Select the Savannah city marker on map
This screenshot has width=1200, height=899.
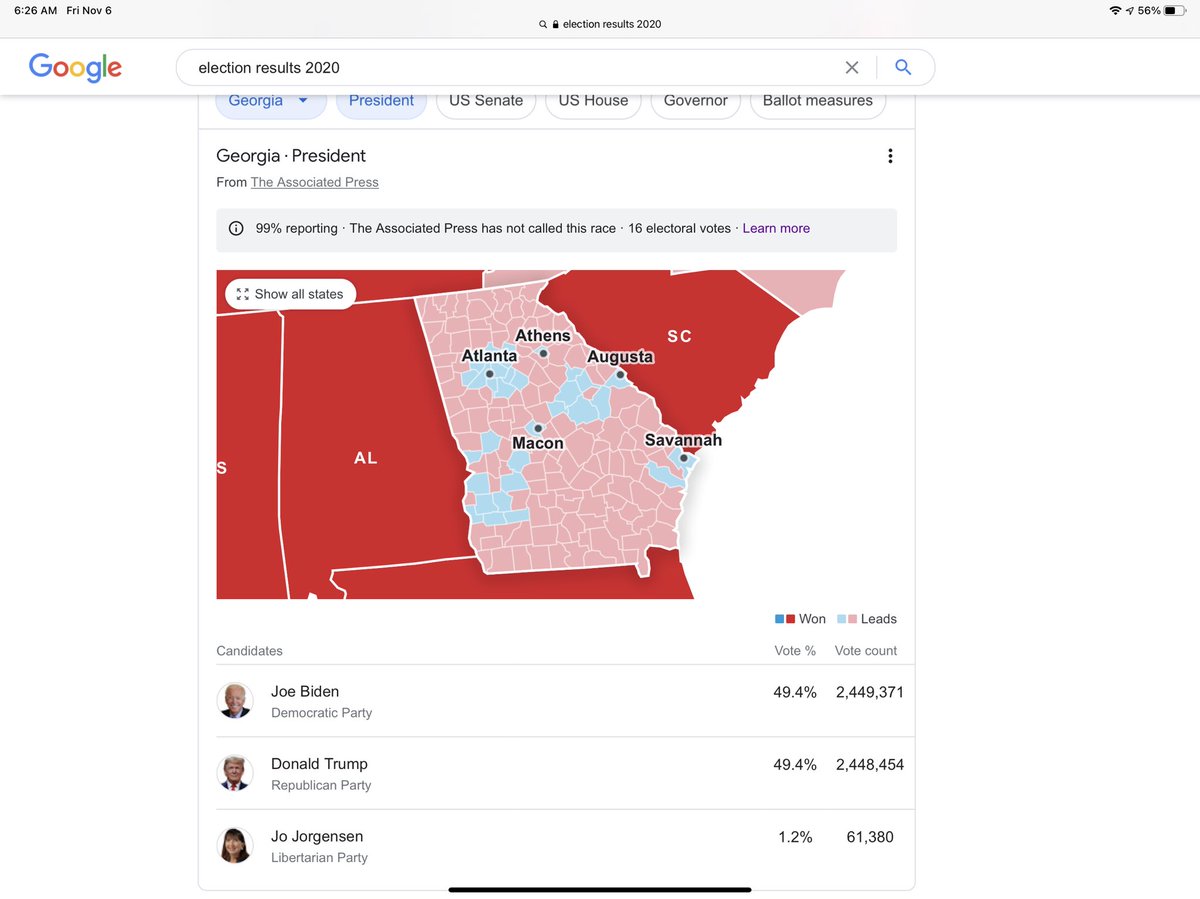point(684,458)
